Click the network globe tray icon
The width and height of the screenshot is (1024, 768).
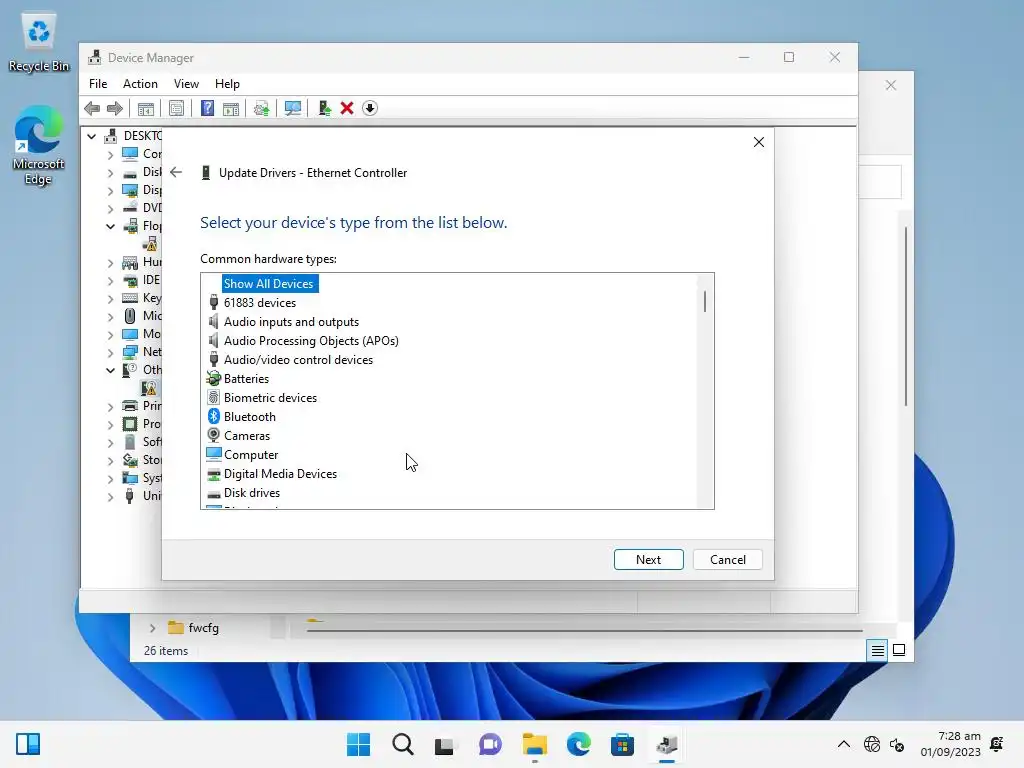pyautogui.click(x=871, y=744)
